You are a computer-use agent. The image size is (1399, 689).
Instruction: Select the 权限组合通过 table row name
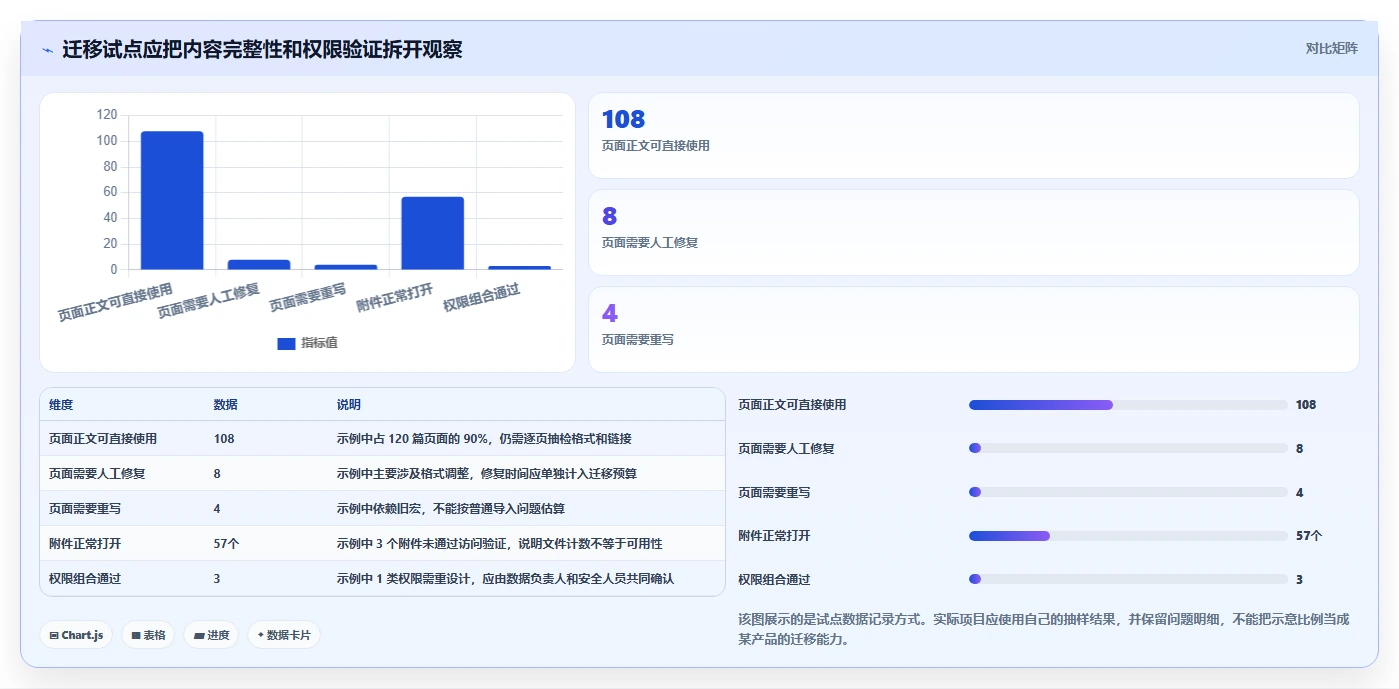tap(85, 578)
